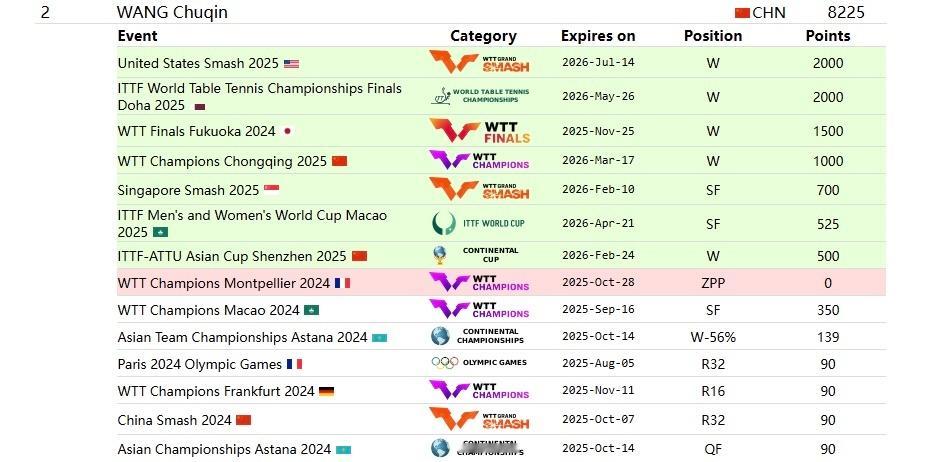Click the Continental Championships globe icon for Asian Team Championships
951x462 pixels.
440,336
